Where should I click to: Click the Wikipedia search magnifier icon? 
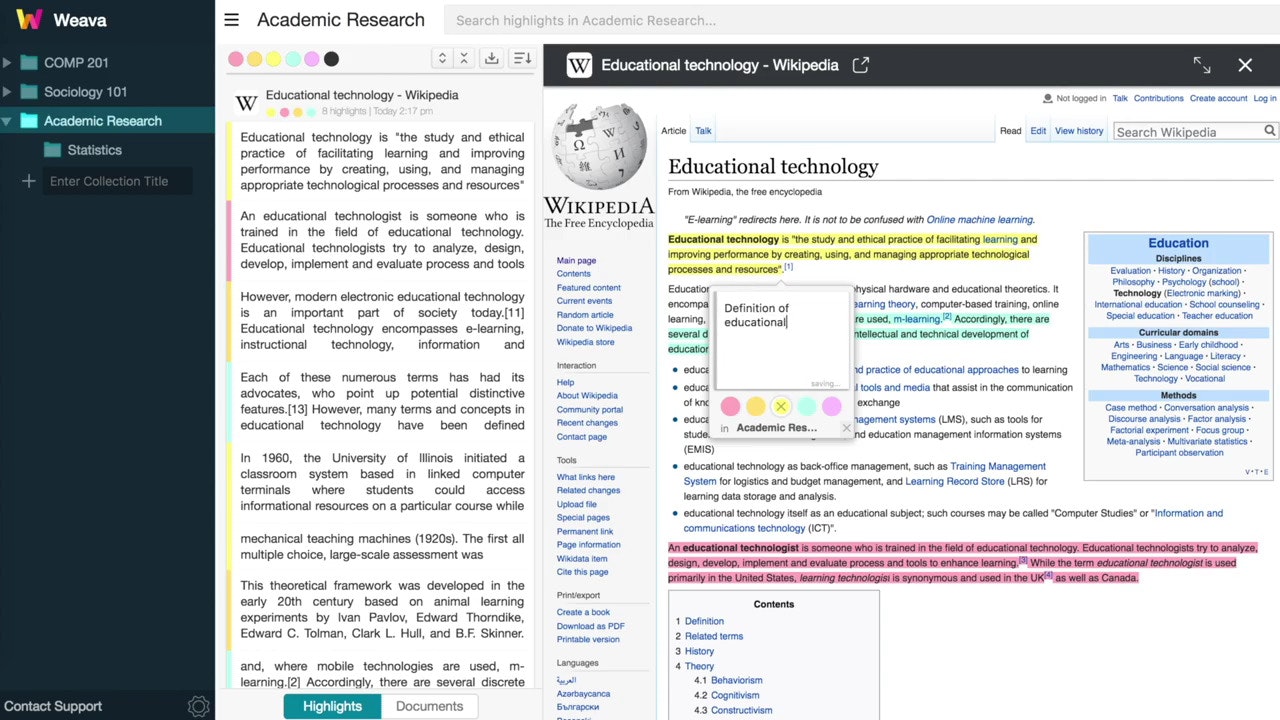[x=1270, y=131]
